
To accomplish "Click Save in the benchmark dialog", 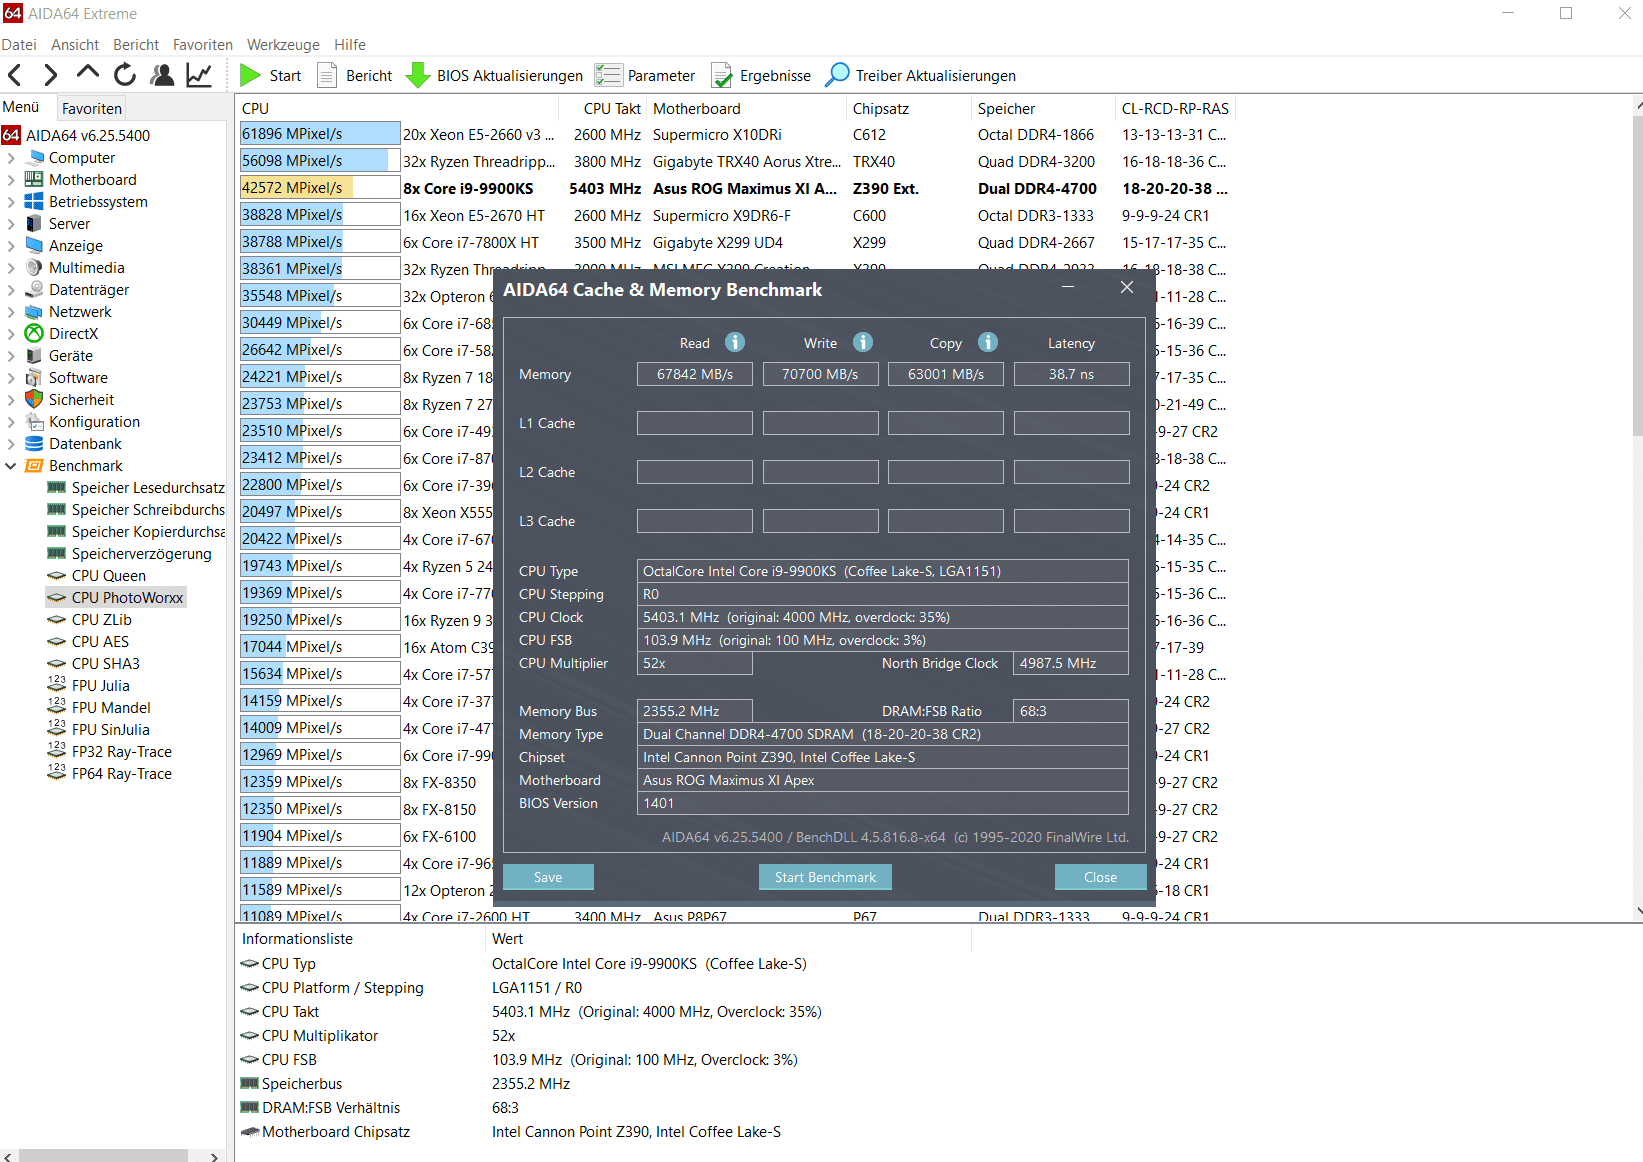I will coord(548,877).
